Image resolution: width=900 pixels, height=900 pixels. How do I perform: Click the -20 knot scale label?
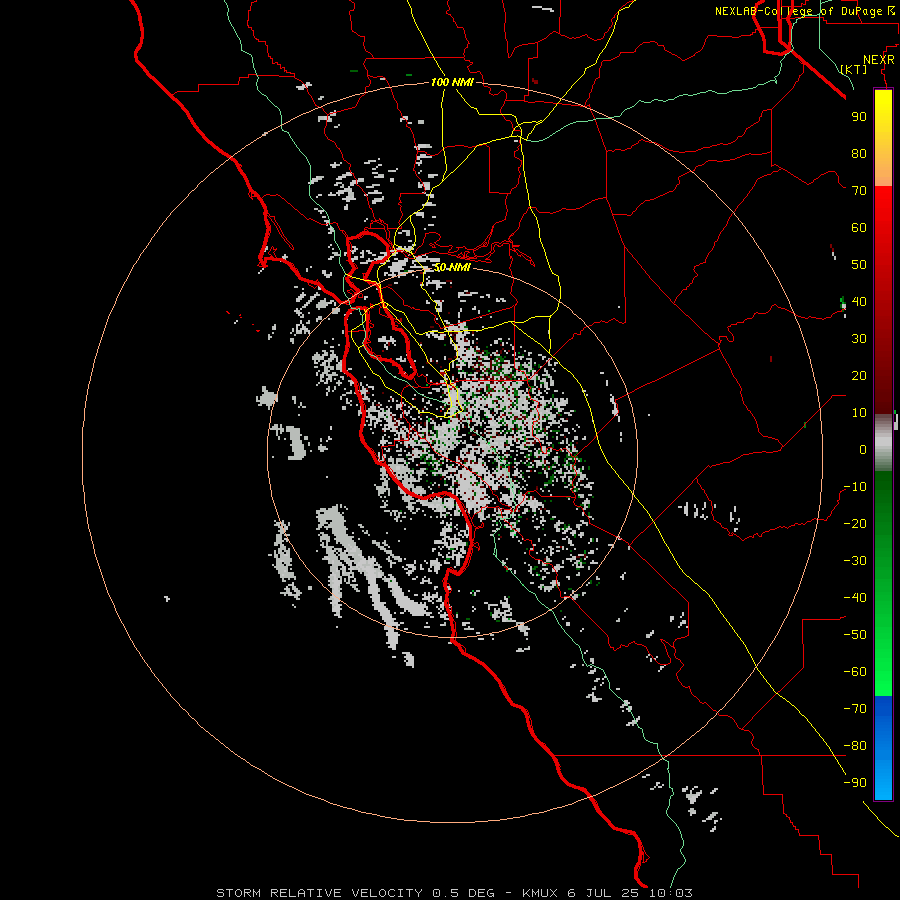point(855,523)
